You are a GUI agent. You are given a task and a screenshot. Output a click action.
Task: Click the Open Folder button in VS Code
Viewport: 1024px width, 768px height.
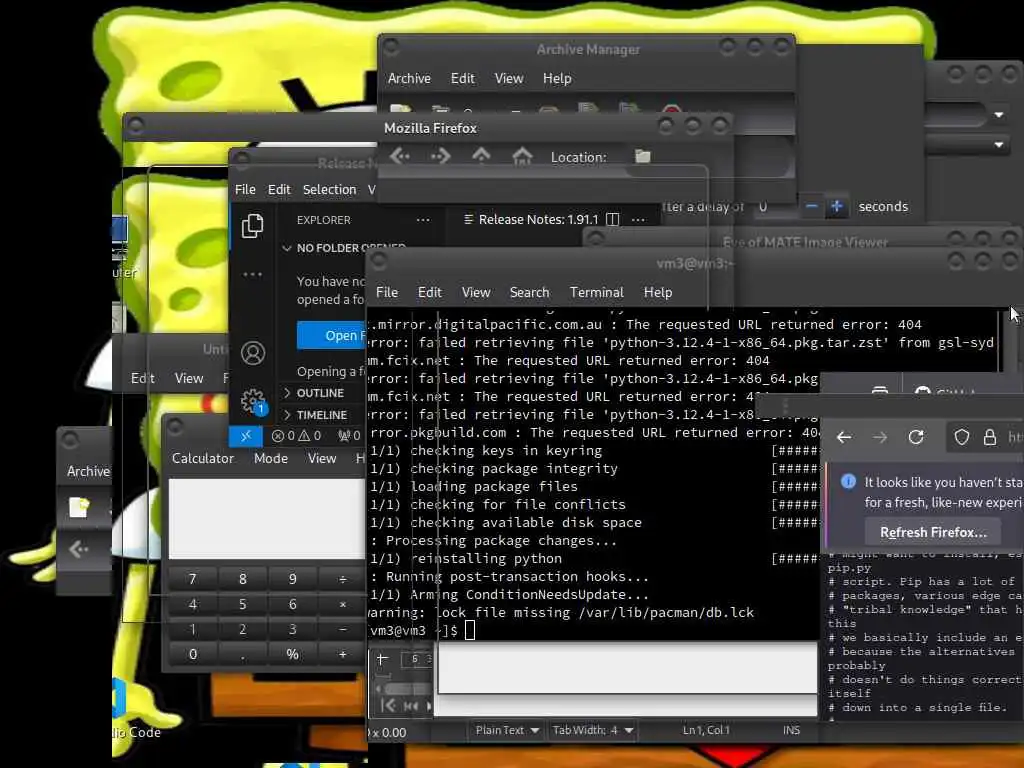click(332, 336)
